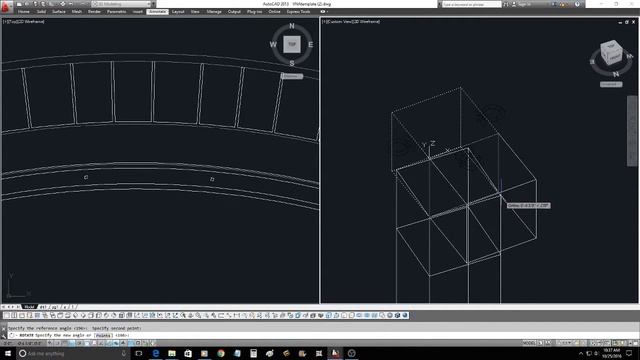
Task: Switch to the Surface ribbon tab
Action: pyautogui.click(x=59, y=11)
